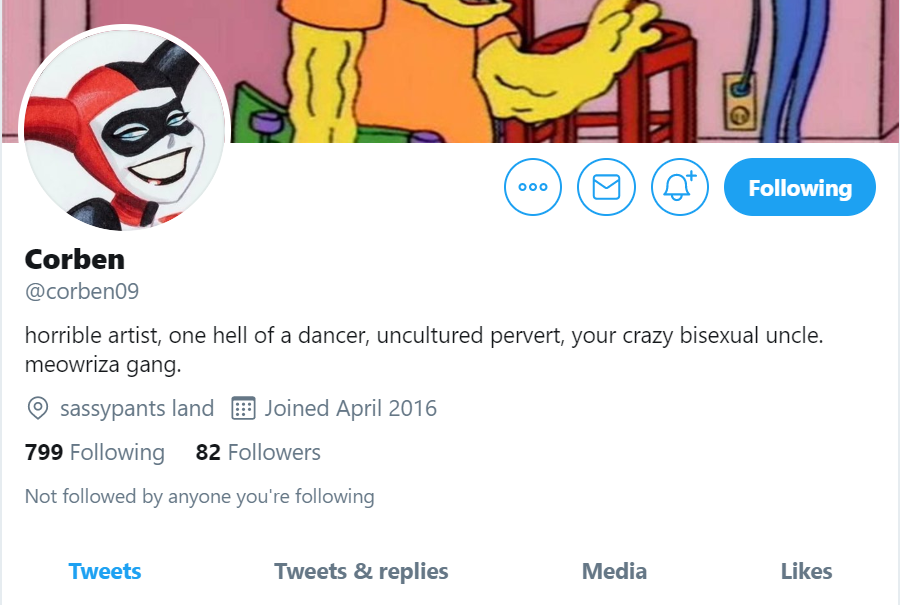Open the Tweets & replies tab
This screenshot has height=605, width=909.
tap(361, 571)
